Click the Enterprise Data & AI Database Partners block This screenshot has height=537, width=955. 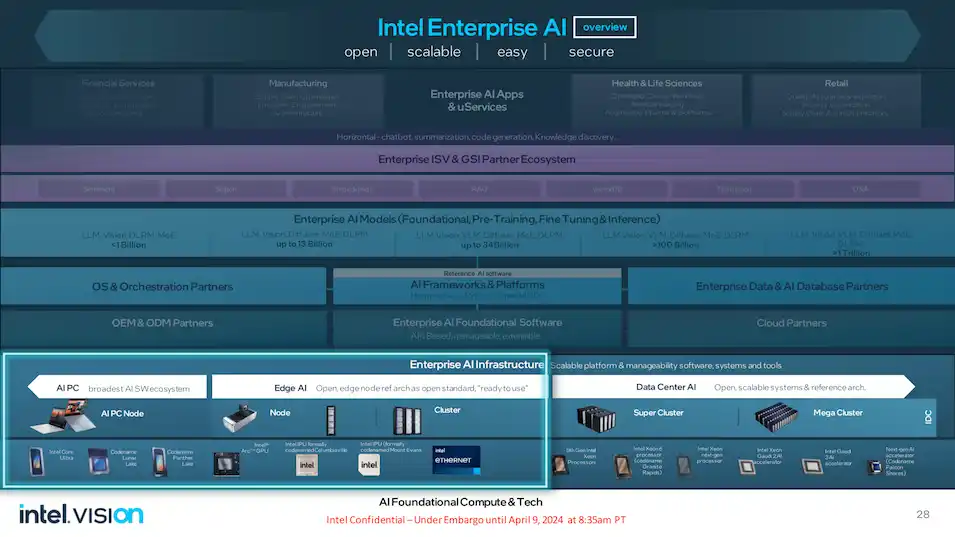click(x=792, y=286)
